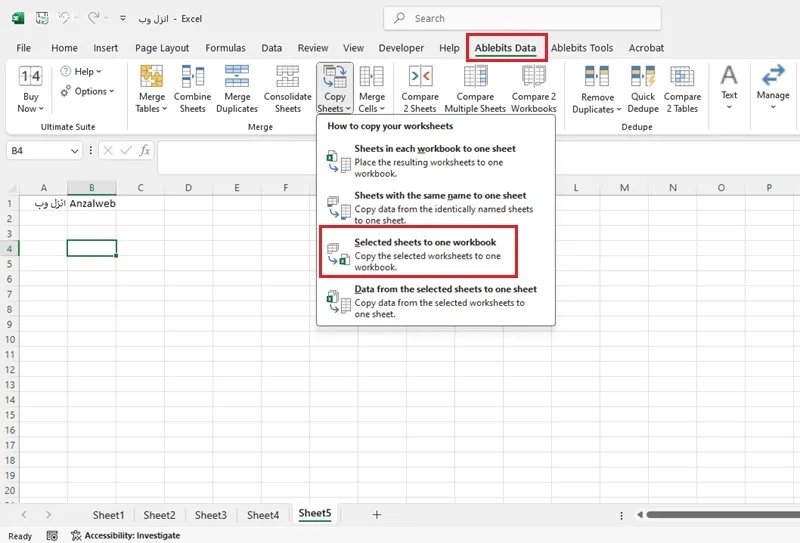This screenshot has width=800, height=543.
Task: Click the horizontal scrollbar
Action: 722,514
